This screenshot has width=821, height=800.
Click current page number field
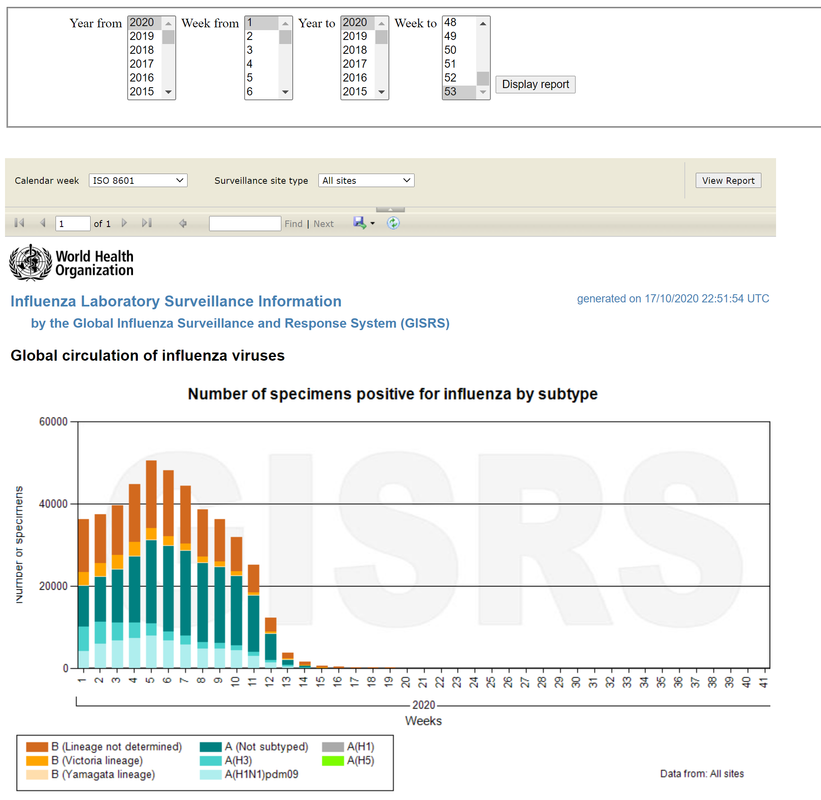click(72, 224)
